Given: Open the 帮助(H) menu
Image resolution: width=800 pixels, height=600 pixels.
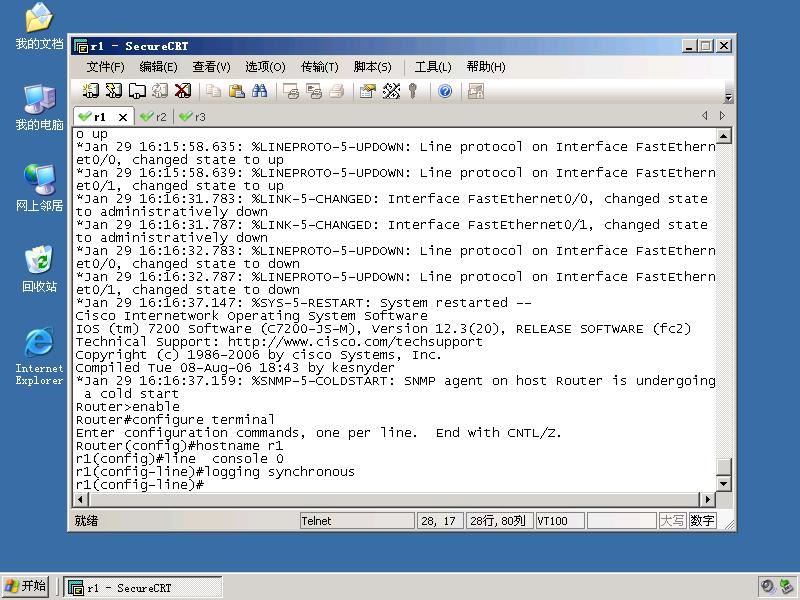Looking at the screenshot, I should (x=486, y=67).
